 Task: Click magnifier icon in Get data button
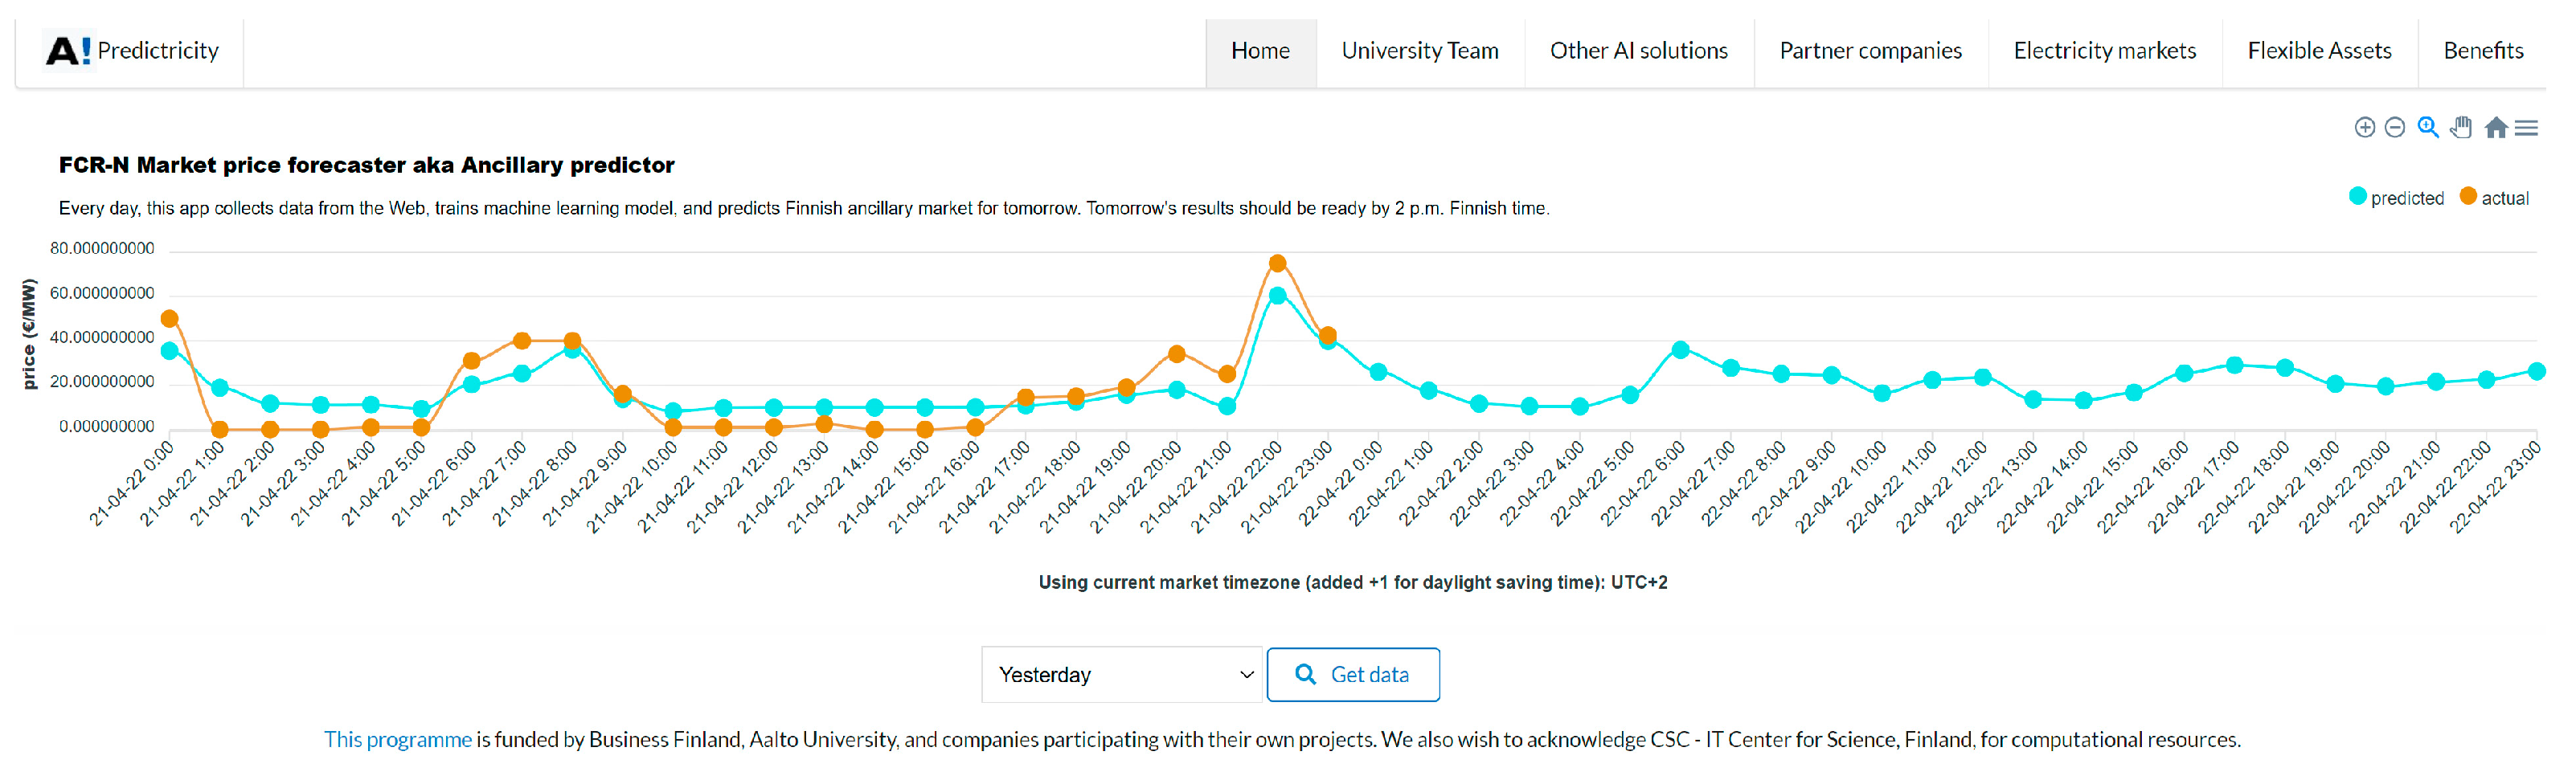coord(1305,674)
